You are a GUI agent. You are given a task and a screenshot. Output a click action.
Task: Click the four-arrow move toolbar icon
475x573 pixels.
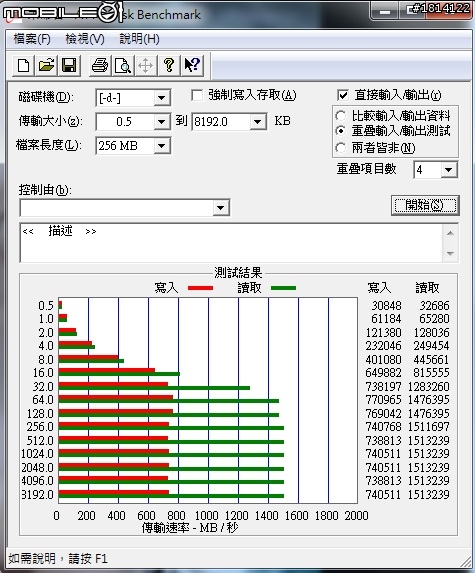point(146,66)
